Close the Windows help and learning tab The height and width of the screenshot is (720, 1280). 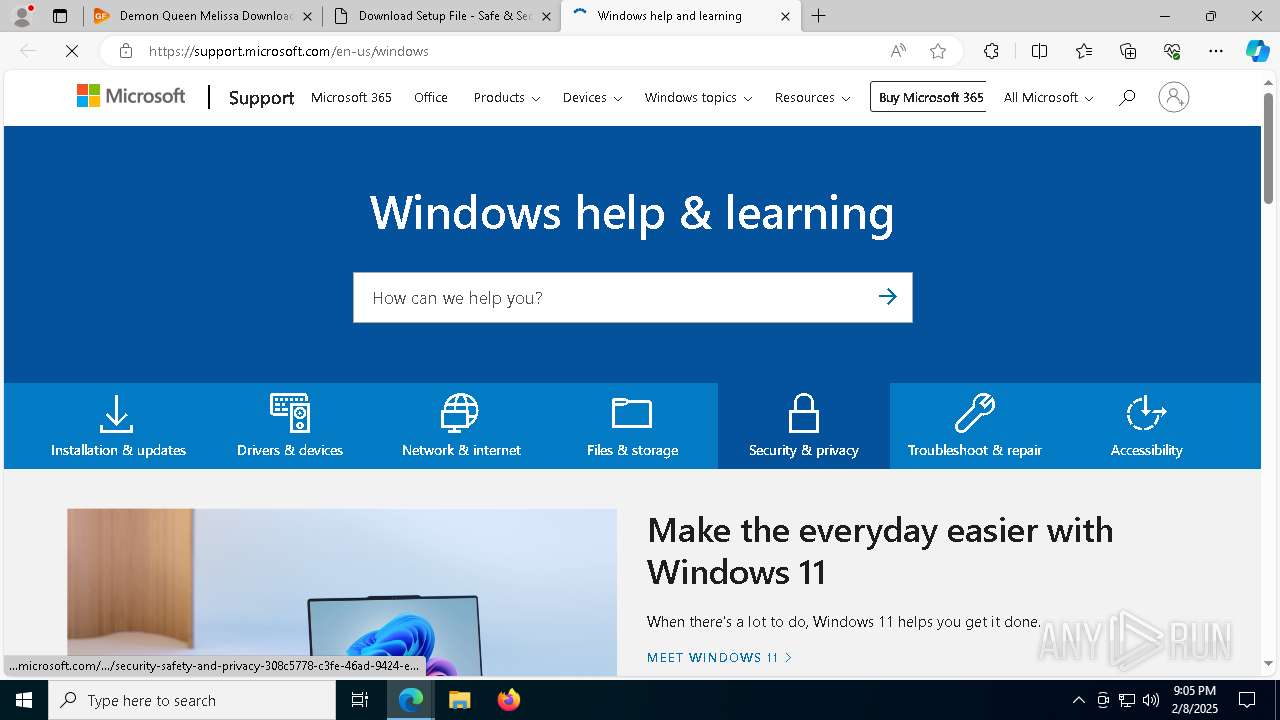[785, 16]
